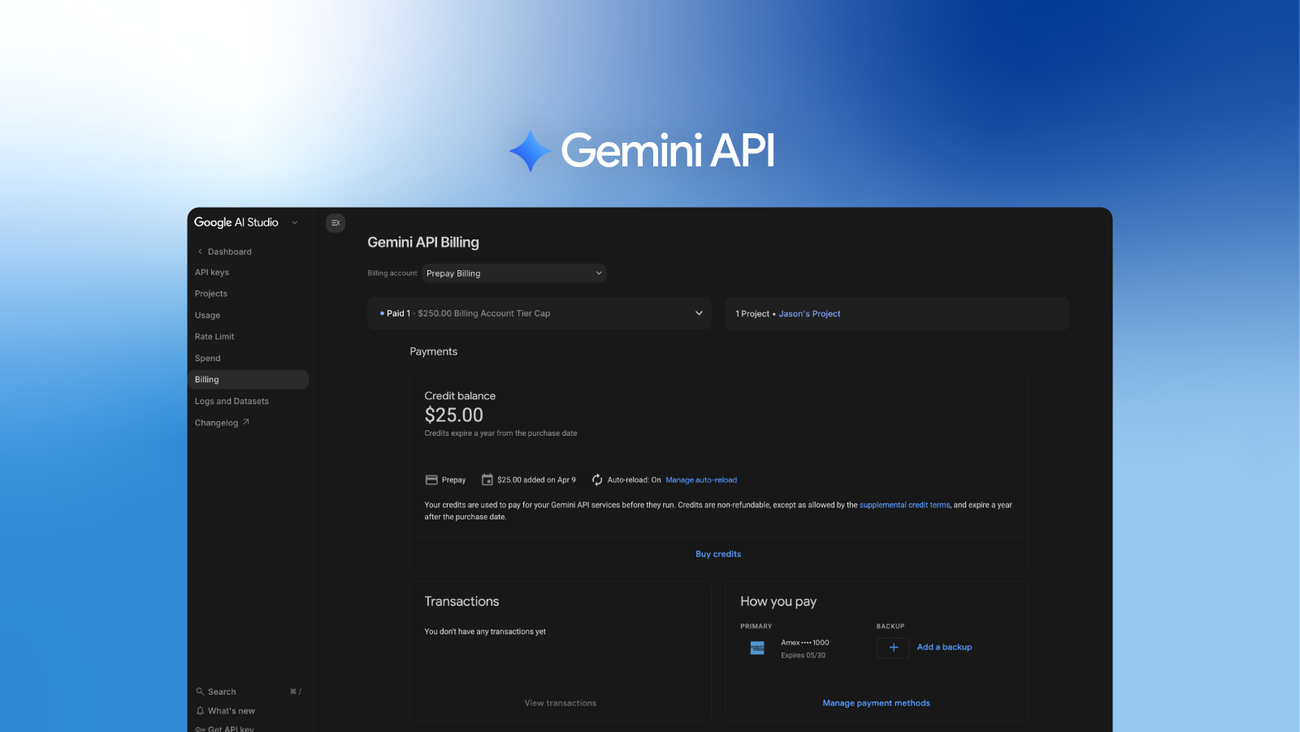
Task: Expand the Google AI Studio workspace chevron
Action: click(x=294, y=222)
